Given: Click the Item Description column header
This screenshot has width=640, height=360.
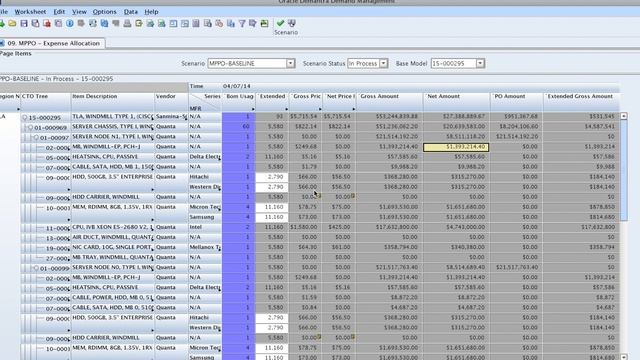Looking at the screenshot, I should tap(113, 102).
